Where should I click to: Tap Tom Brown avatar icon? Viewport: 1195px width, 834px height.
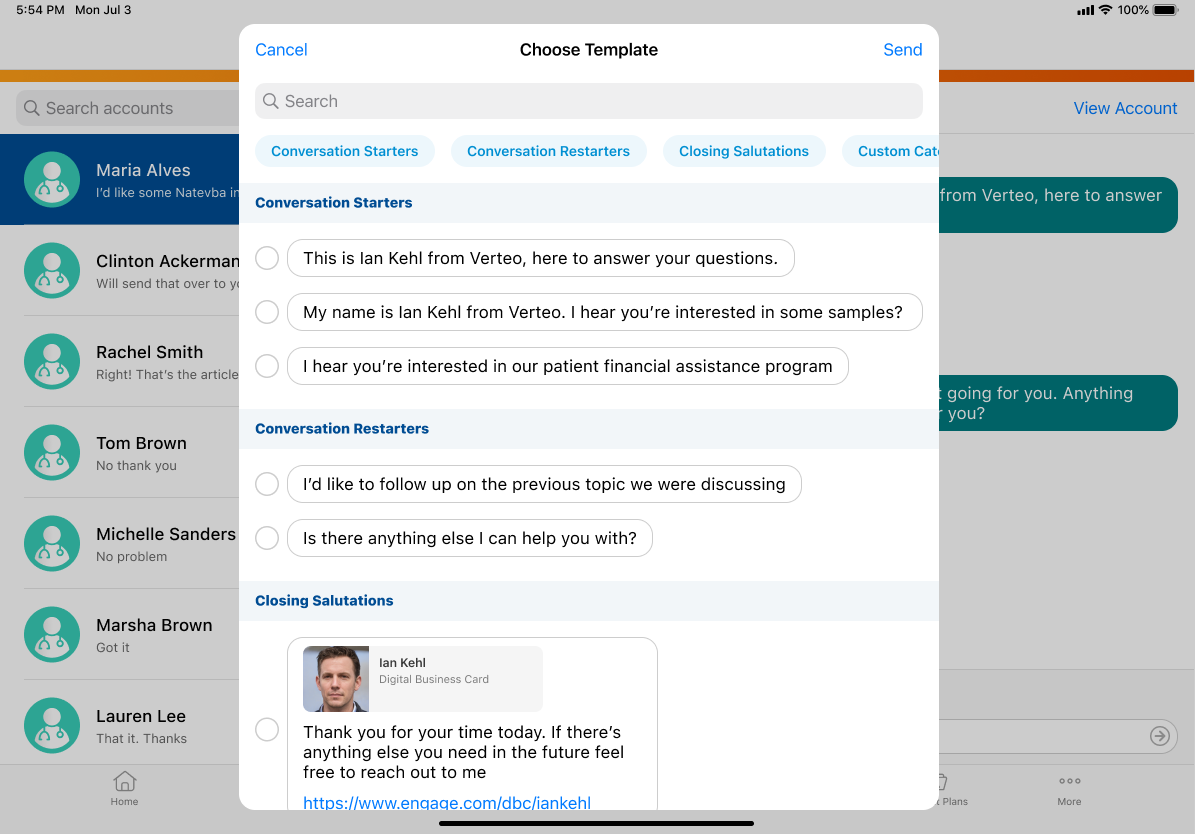[52, 453]
